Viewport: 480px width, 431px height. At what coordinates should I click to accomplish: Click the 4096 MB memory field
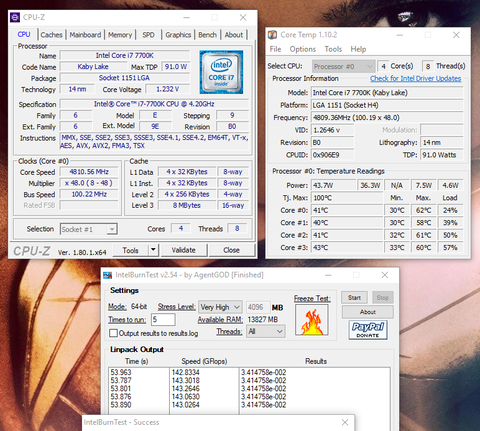click(x=257, y=307)
